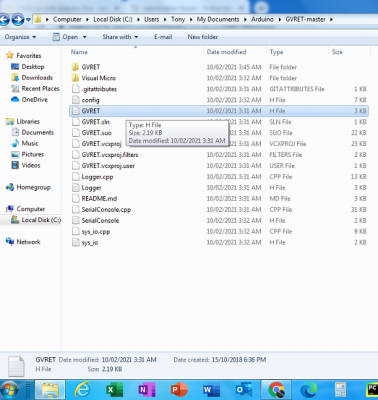378x400 pixels.
Task: Sort files by Date modified column
Action: [x=226, y=52]
